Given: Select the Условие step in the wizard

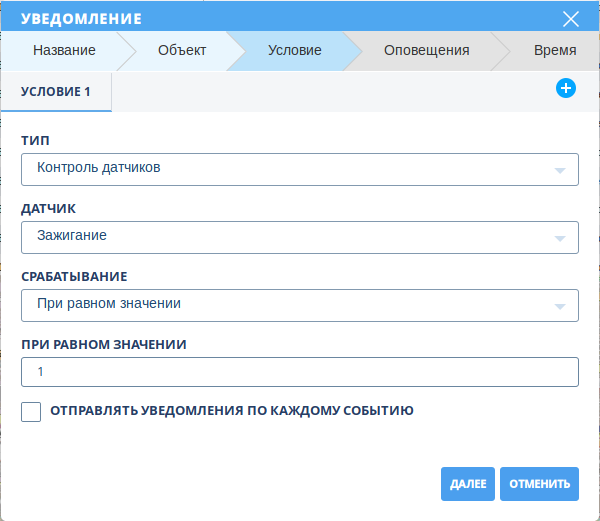Looking at the screenshot, I should coord(295,50).
